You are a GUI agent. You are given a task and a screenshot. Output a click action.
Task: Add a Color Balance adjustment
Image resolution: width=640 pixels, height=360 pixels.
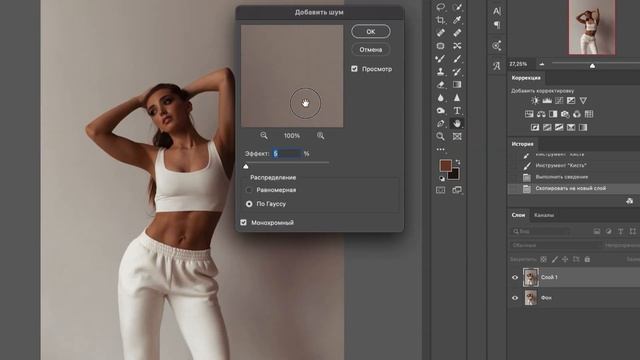[541, 114]
